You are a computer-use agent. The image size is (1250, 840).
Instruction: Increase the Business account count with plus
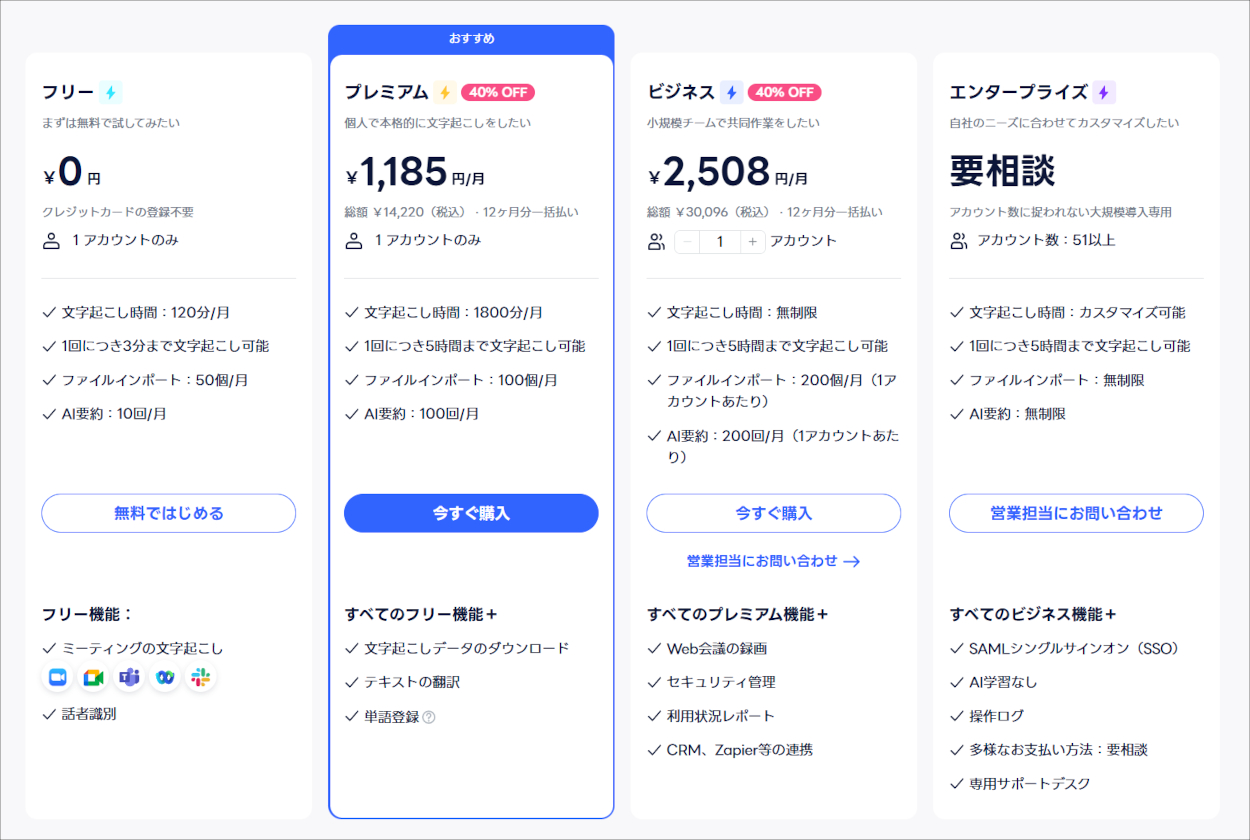751,241
